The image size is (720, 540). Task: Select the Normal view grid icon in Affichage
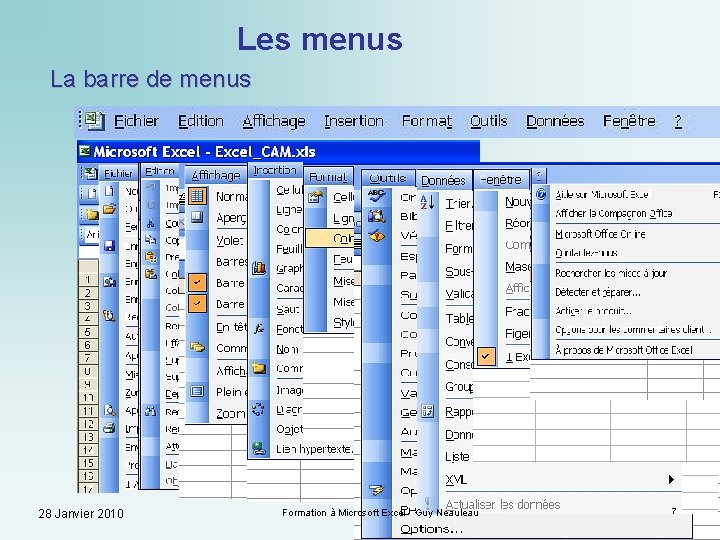[x=197, y=196]
